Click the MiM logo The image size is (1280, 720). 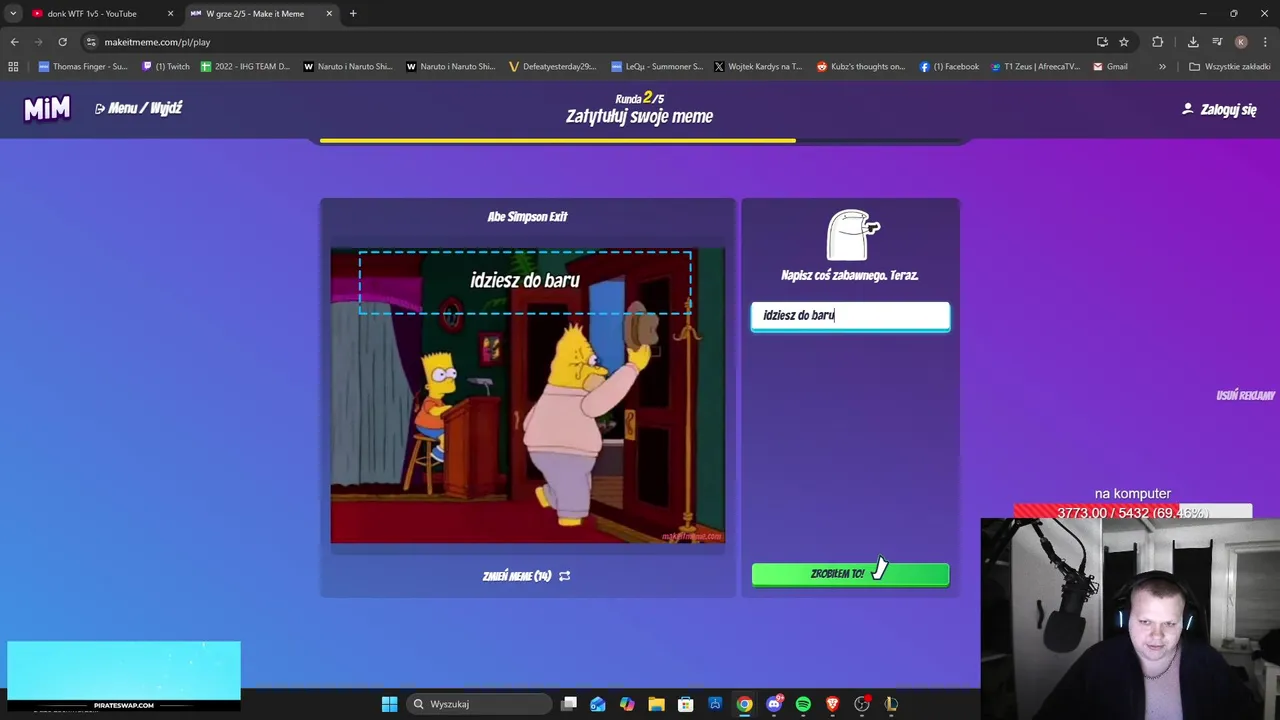point(47,108)
